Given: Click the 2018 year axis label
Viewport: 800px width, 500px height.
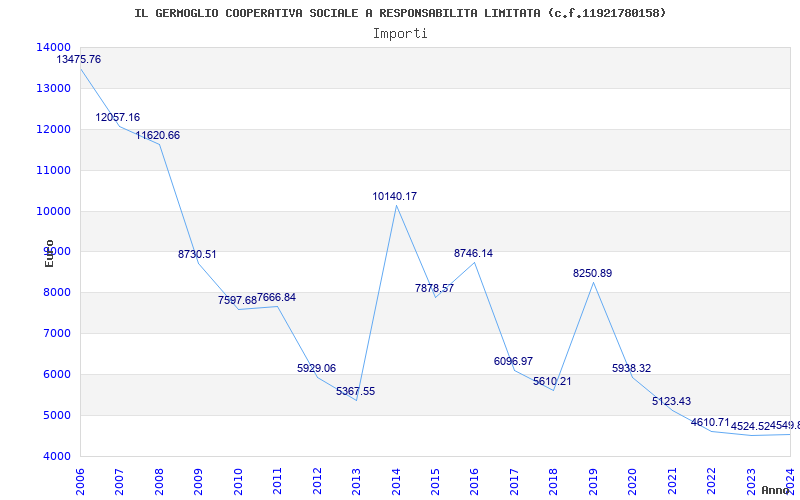Looking at the screenshot, I should 554,480.
